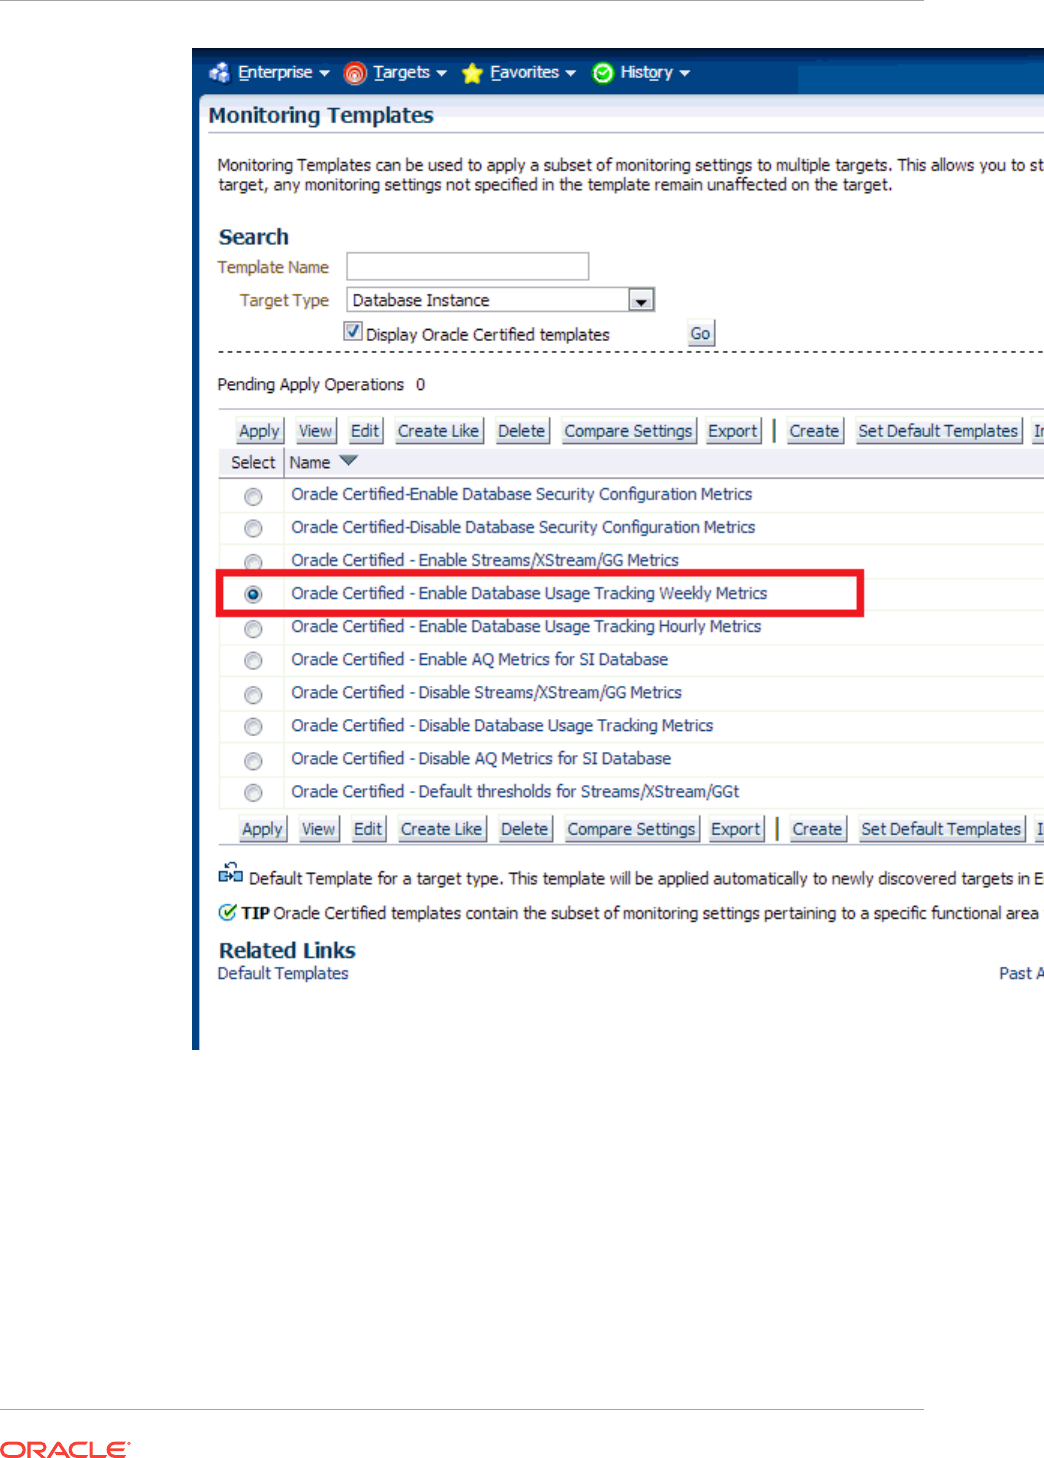The image size is (1044, 1458).
Task: Click top Edit button
Action: pos(365,431)
